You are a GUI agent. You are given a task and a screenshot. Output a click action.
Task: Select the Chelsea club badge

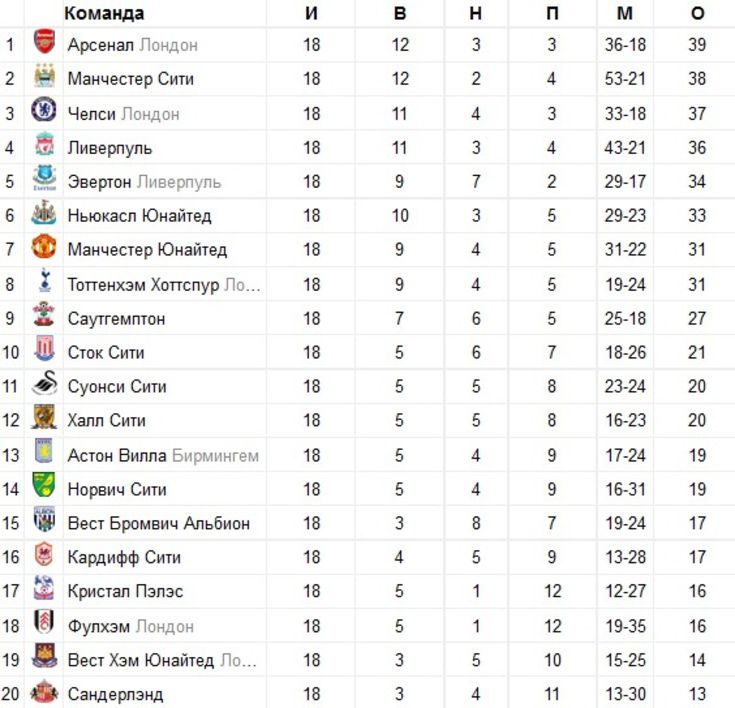point(44,110)
